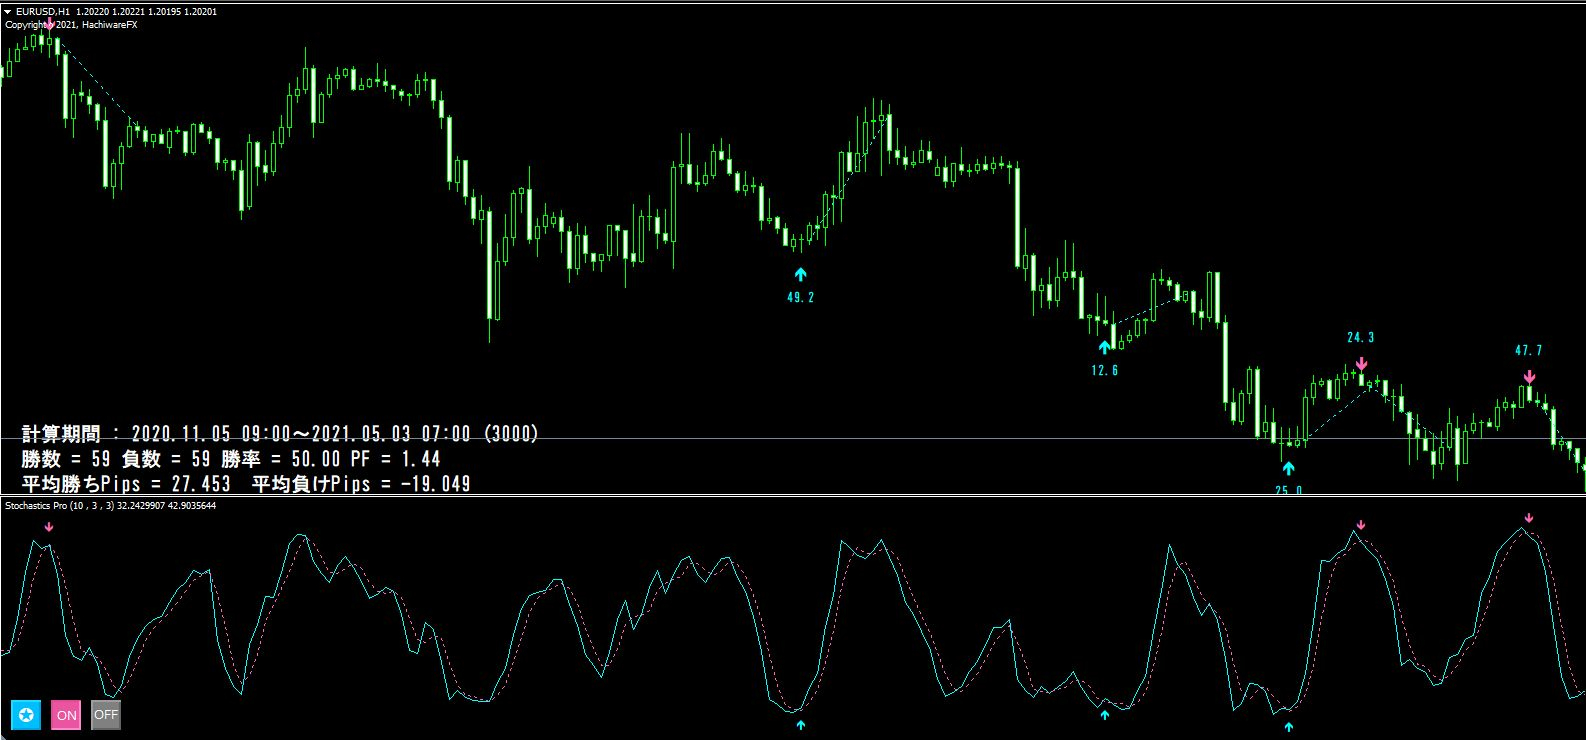Click leftmost pink arrow in stochastics window
1586x740 pixels.
click(x=49, y=526)
